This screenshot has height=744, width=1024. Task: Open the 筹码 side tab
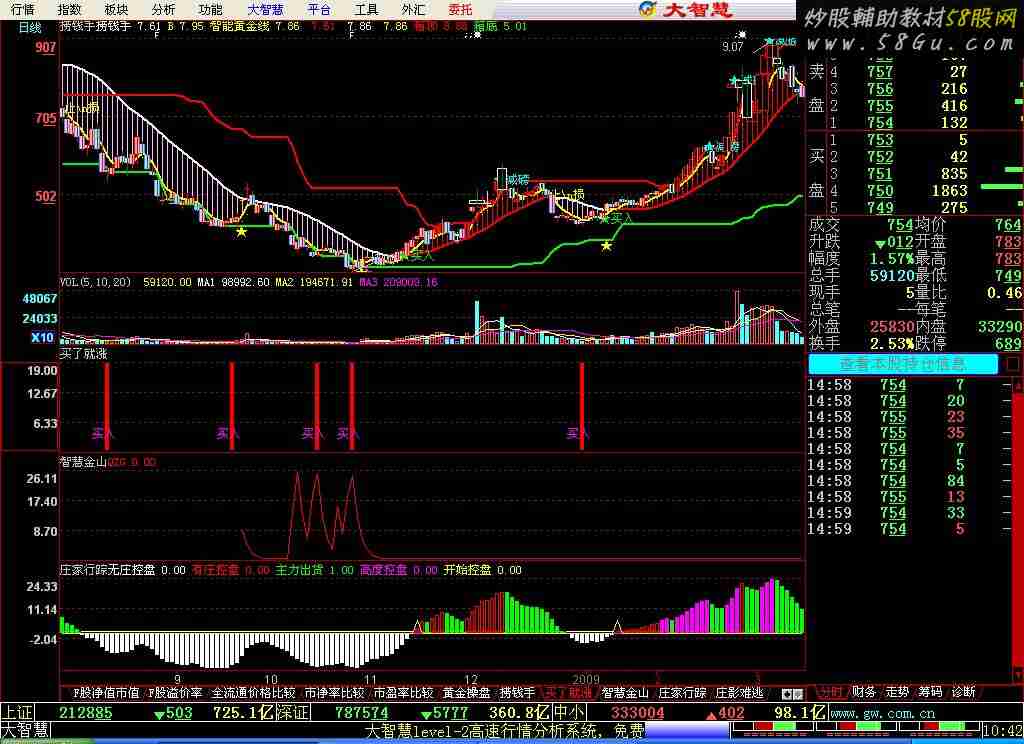[931, 692]
